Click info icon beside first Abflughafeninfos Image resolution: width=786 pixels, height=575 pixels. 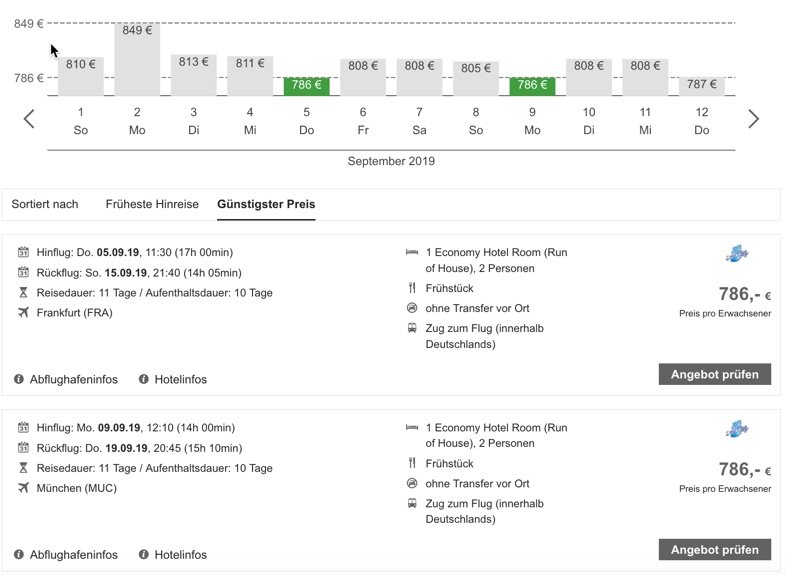pos(19,379)
